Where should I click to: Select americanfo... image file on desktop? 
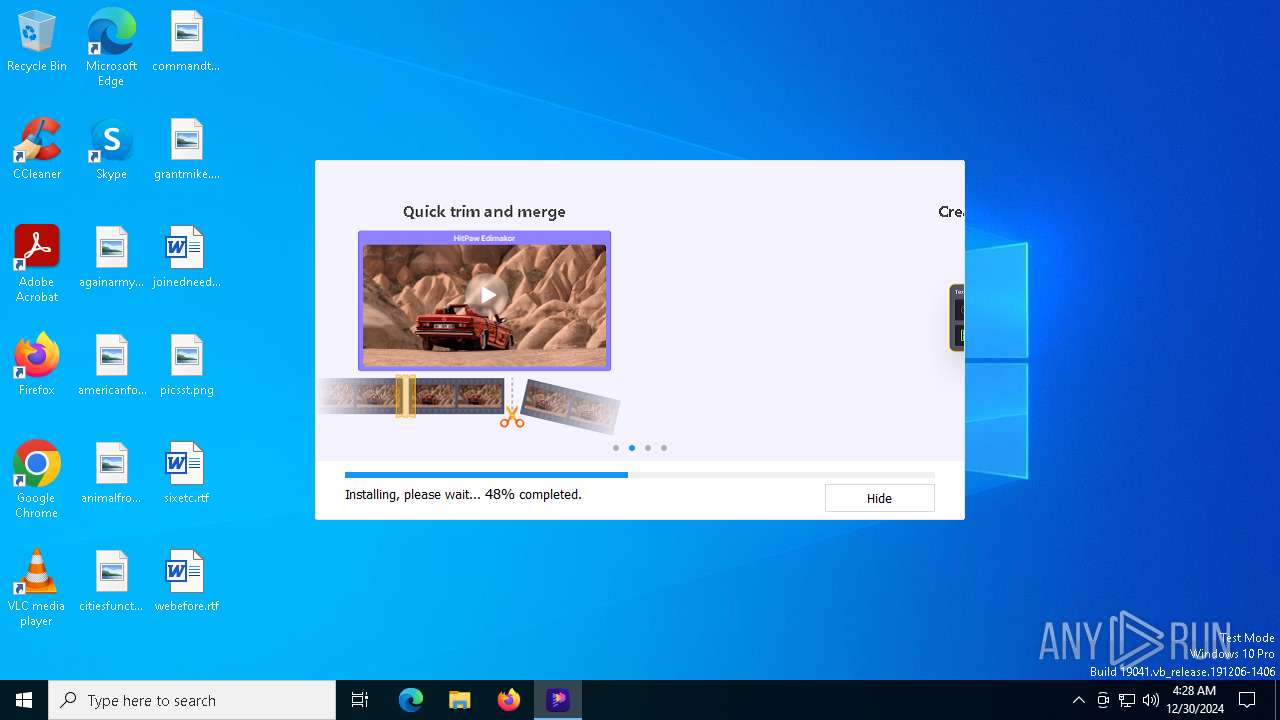tap(111, 366)
